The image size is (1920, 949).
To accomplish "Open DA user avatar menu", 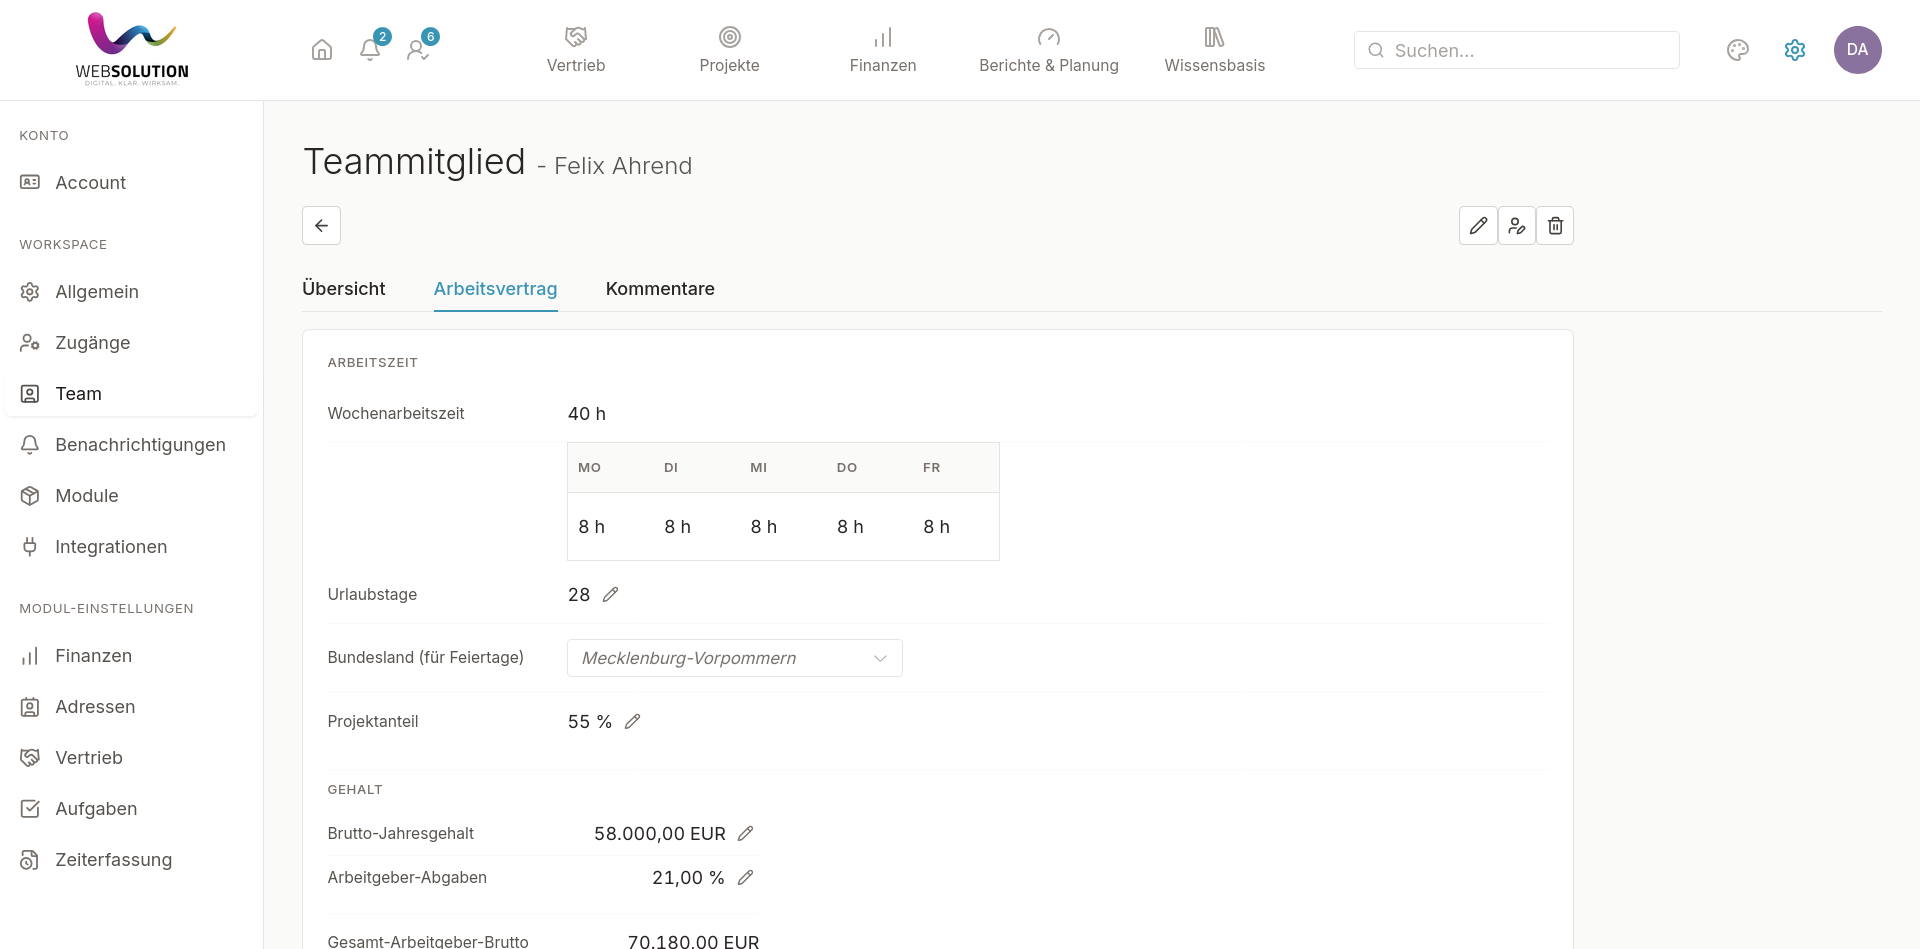I will coord(1858,50).
